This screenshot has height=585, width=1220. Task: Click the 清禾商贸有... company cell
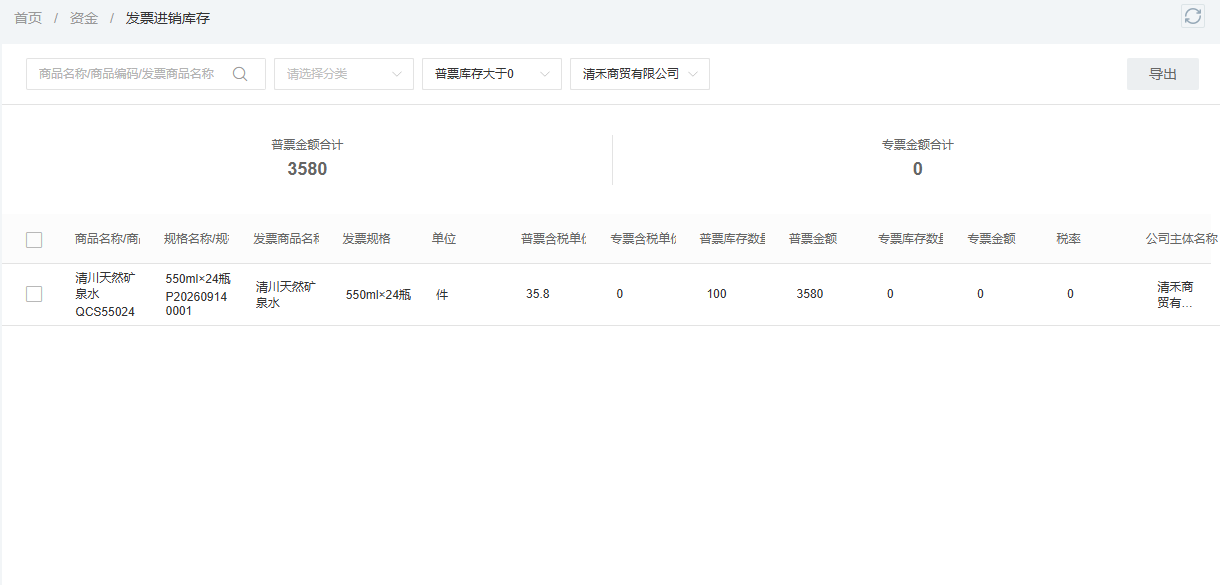coord(1175,294)
